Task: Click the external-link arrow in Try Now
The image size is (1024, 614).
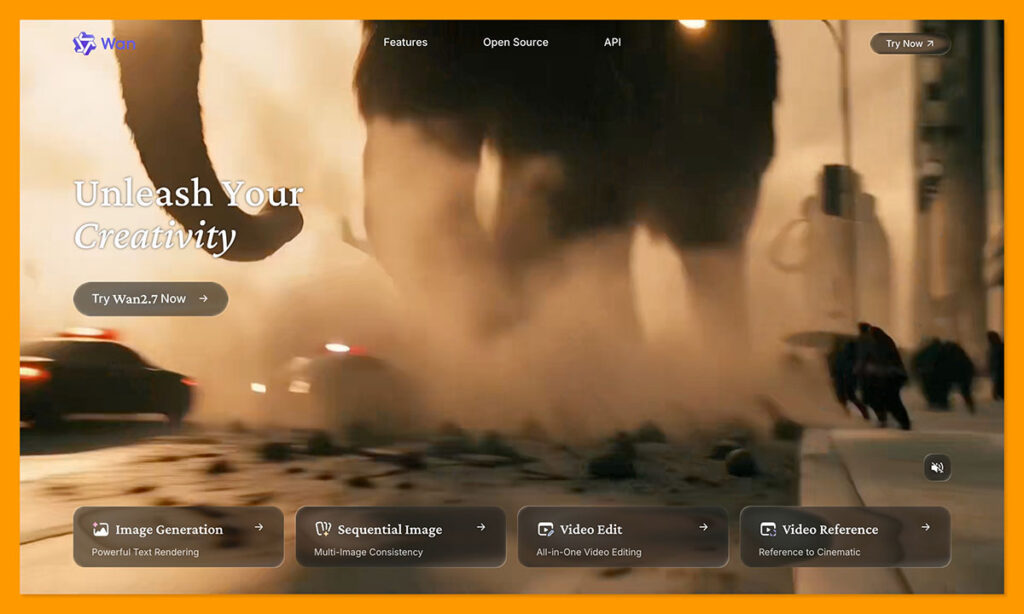Action: 930,44
